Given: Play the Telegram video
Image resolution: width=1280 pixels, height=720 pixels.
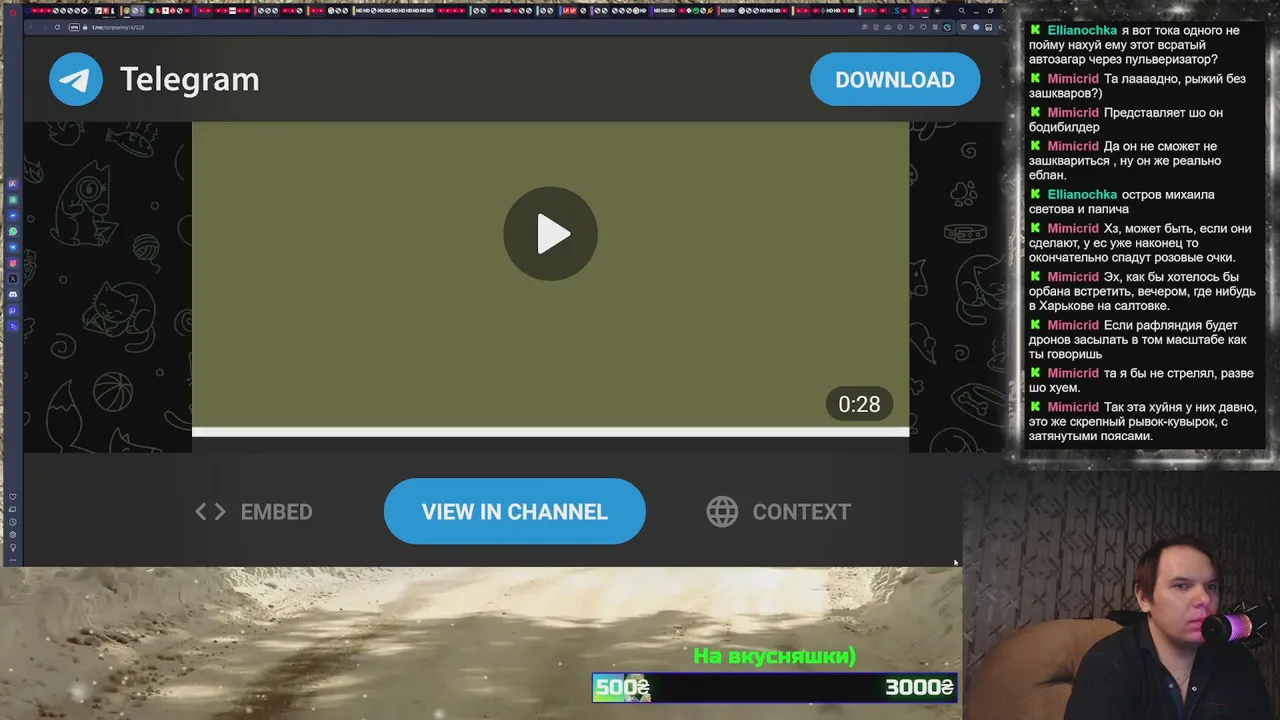Looking at the screenshot, I should 550,233.
